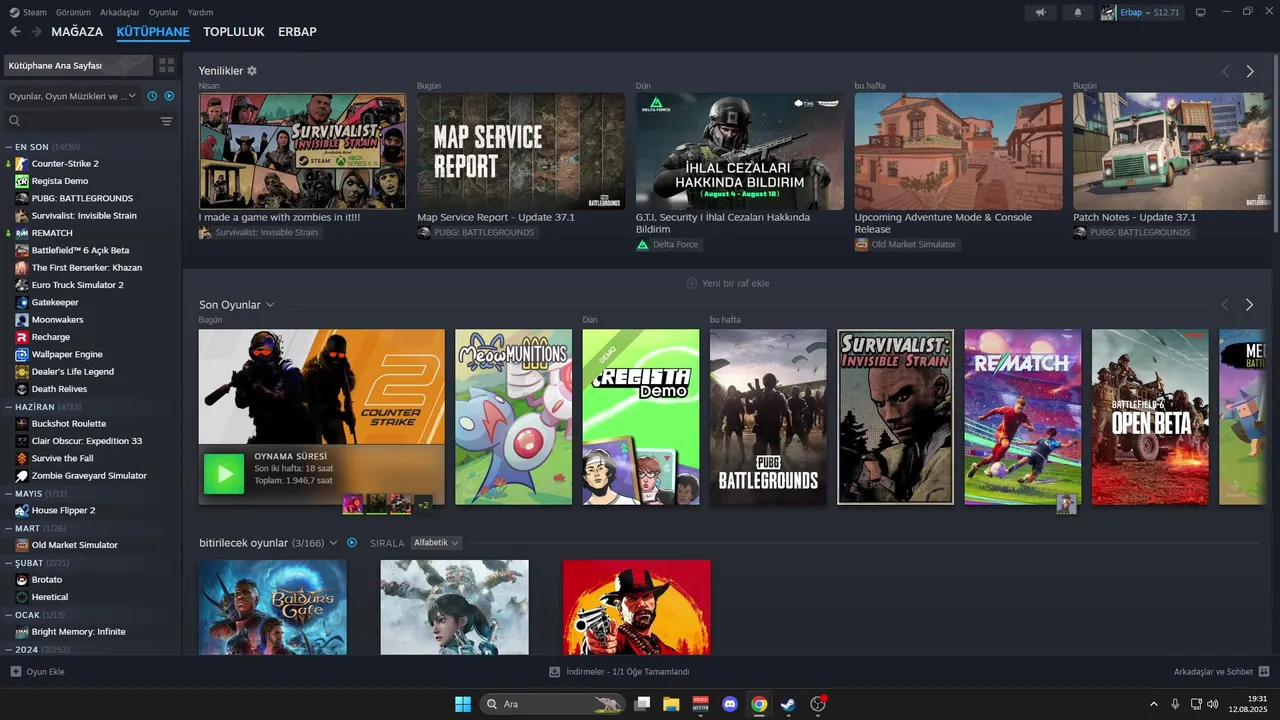Show more friends playing +2 badge
The image size is (1280, 720).
point(423,505)
